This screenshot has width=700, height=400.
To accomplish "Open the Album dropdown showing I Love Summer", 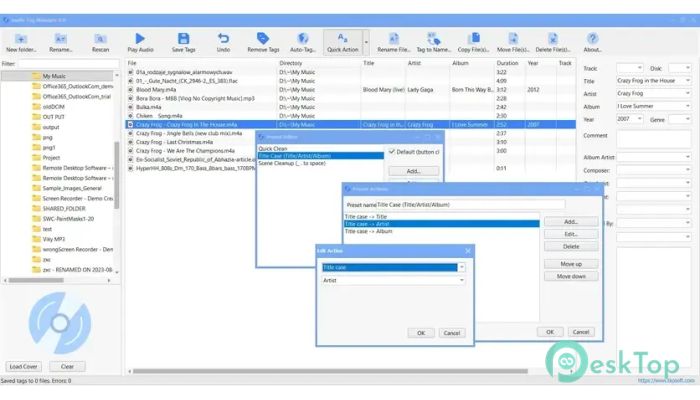I will point(688,106).
